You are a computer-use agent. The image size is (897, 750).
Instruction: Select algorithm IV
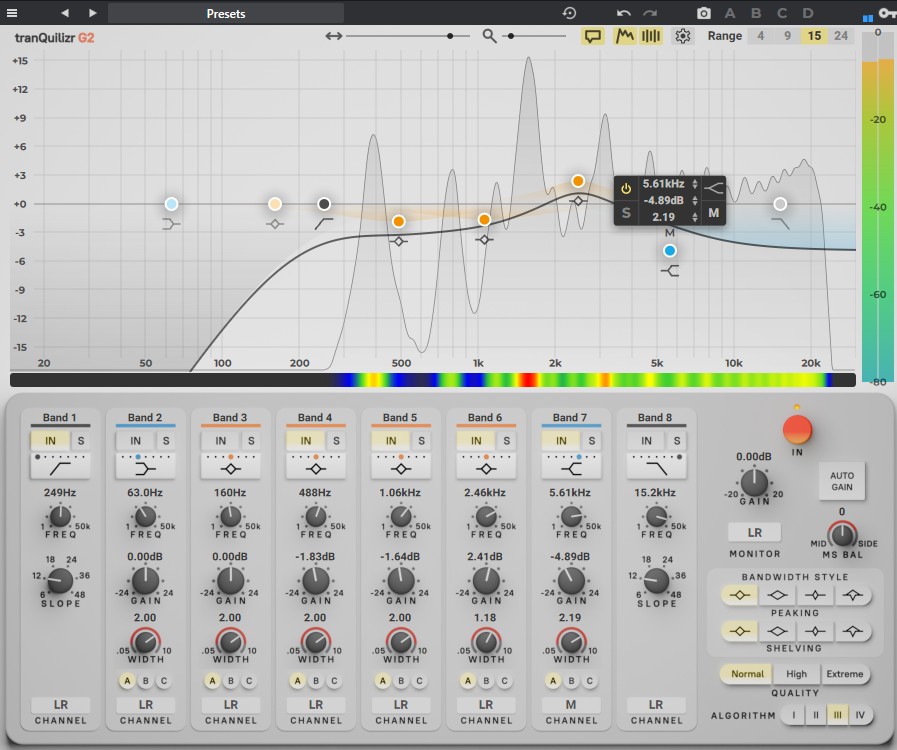point(860,715)
